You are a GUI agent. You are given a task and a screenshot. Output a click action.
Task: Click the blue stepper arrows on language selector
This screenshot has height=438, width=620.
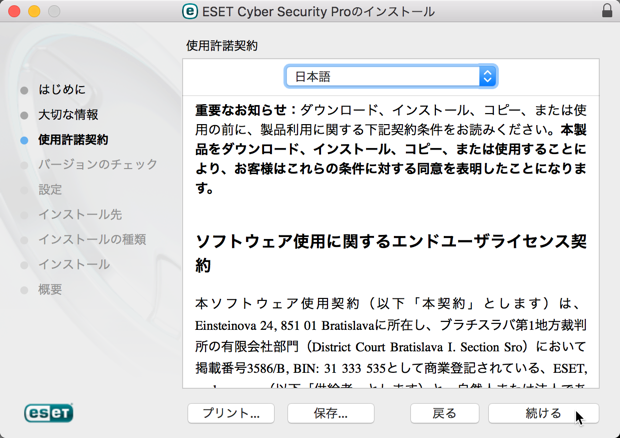(x=488, y=76)
